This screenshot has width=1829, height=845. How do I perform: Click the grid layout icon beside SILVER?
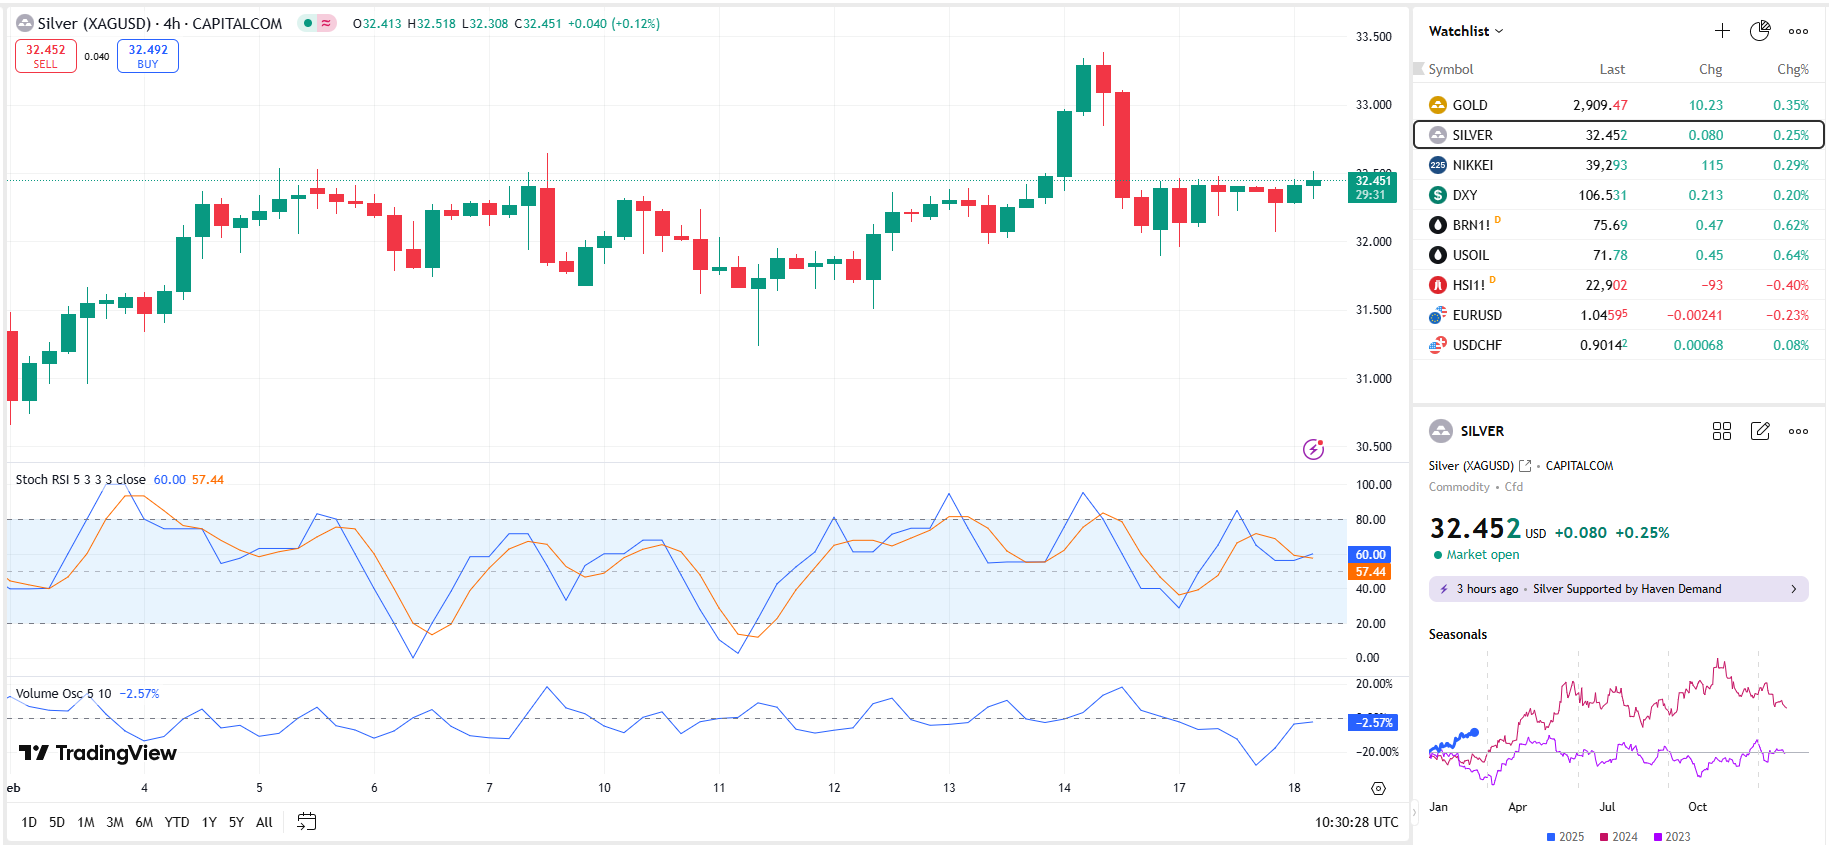pyautogui.click(x=1721, y=431)
